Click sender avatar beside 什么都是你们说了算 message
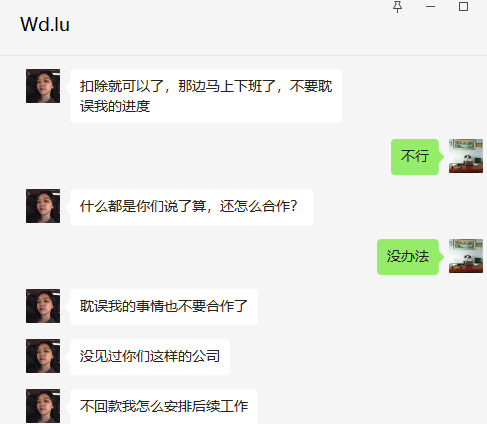The height and width of the screenshot is (424, 487). click(x=43, y=206)
